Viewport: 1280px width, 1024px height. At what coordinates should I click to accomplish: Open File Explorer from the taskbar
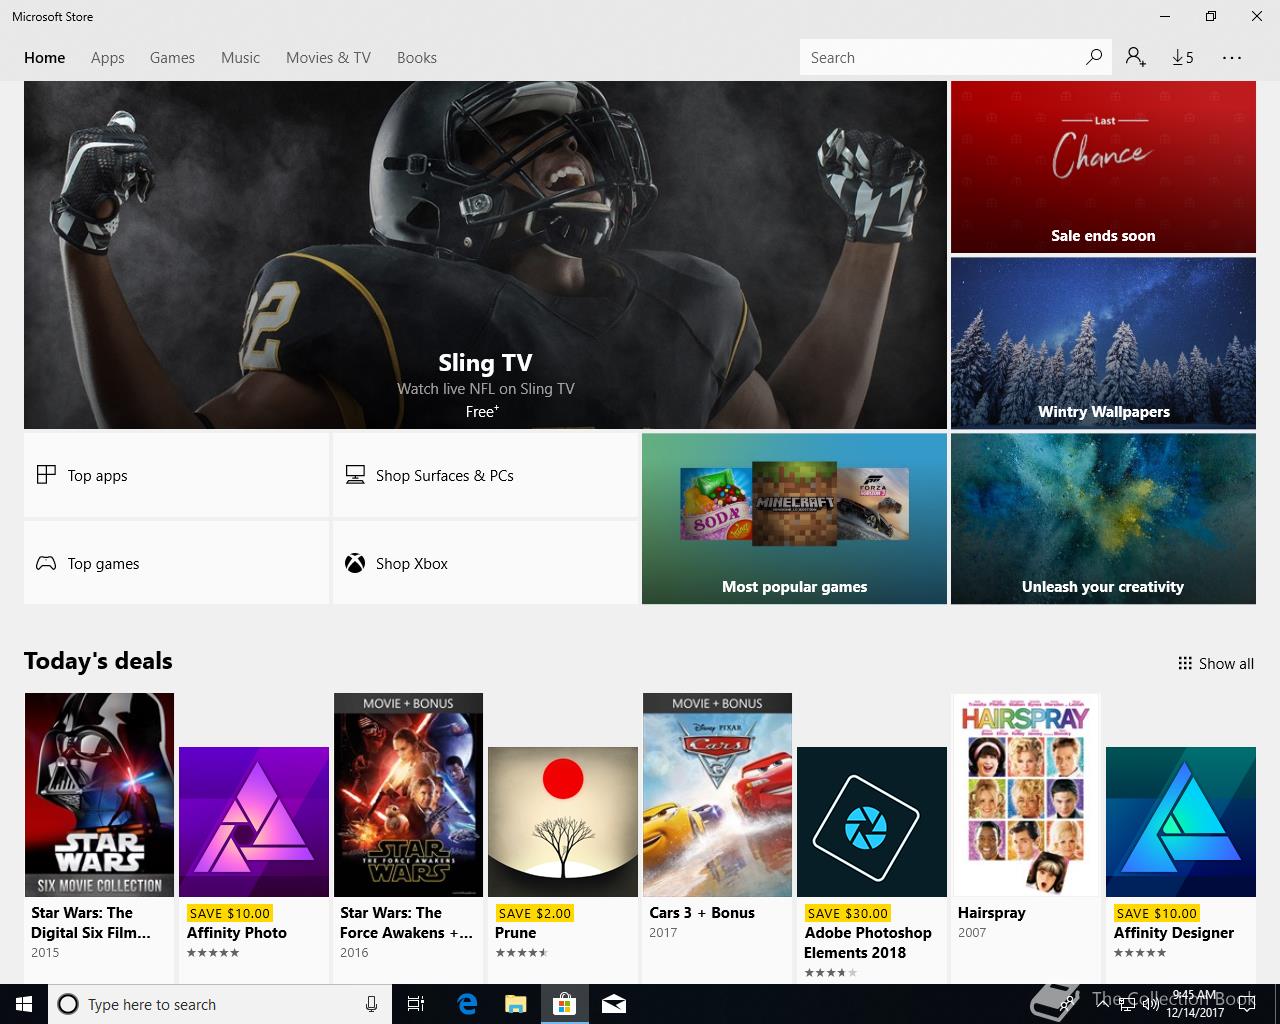516,1004
